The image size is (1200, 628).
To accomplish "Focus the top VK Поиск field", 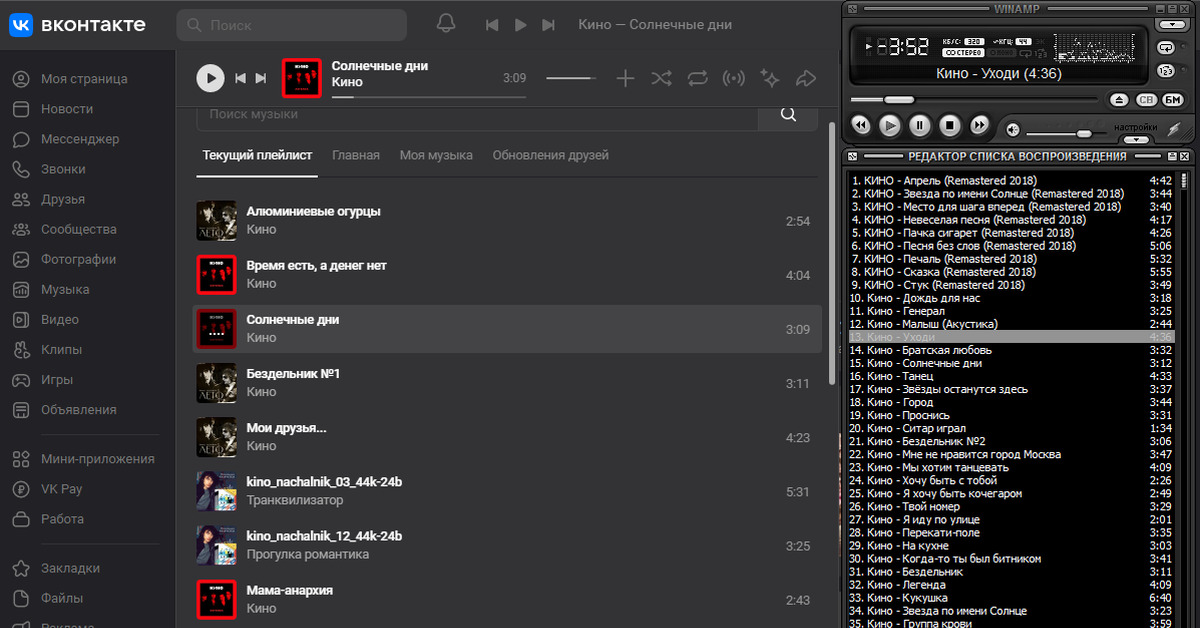I will tap(291, 25).
